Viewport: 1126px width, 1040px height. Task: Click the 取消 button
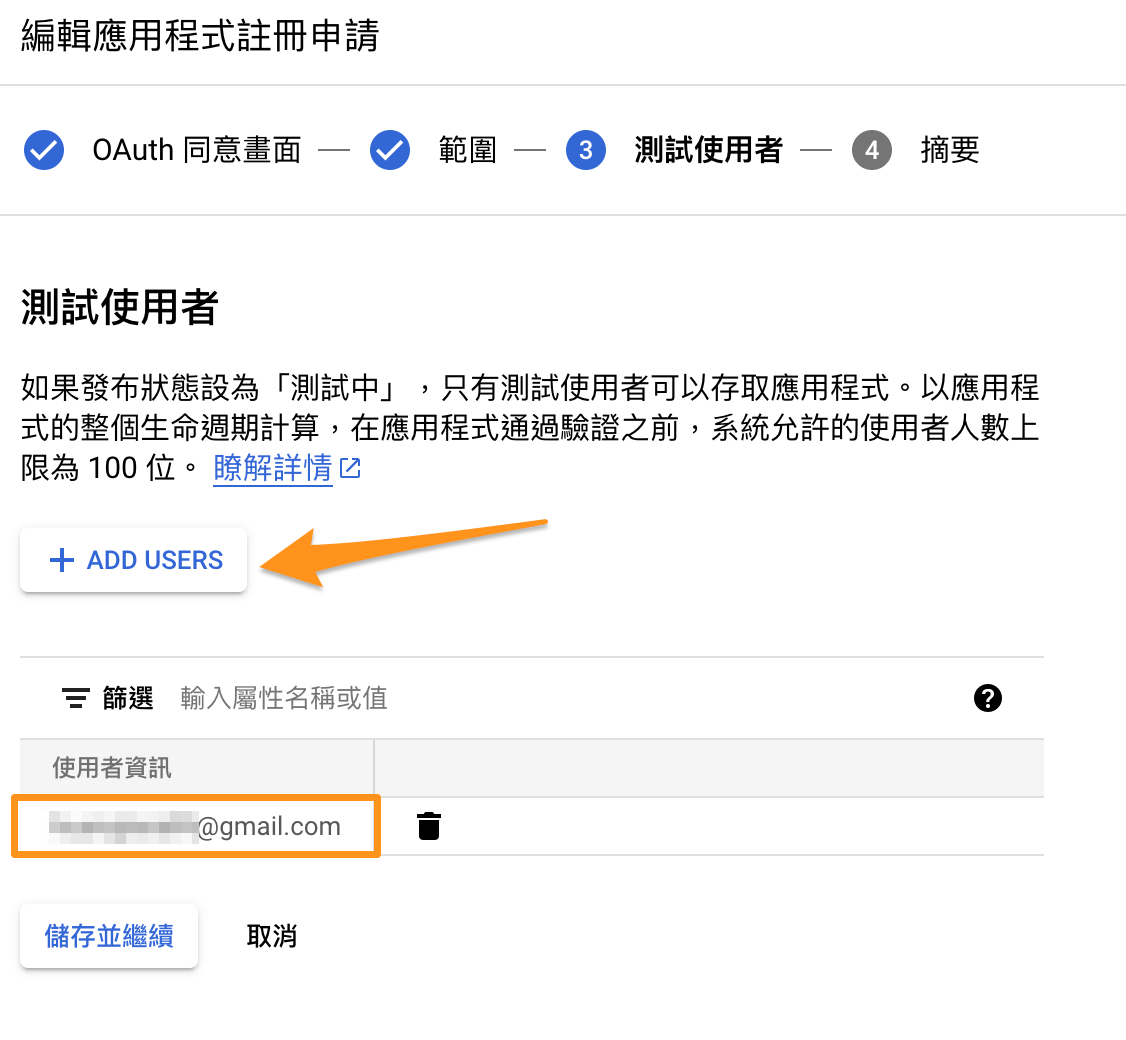[272, 937]
